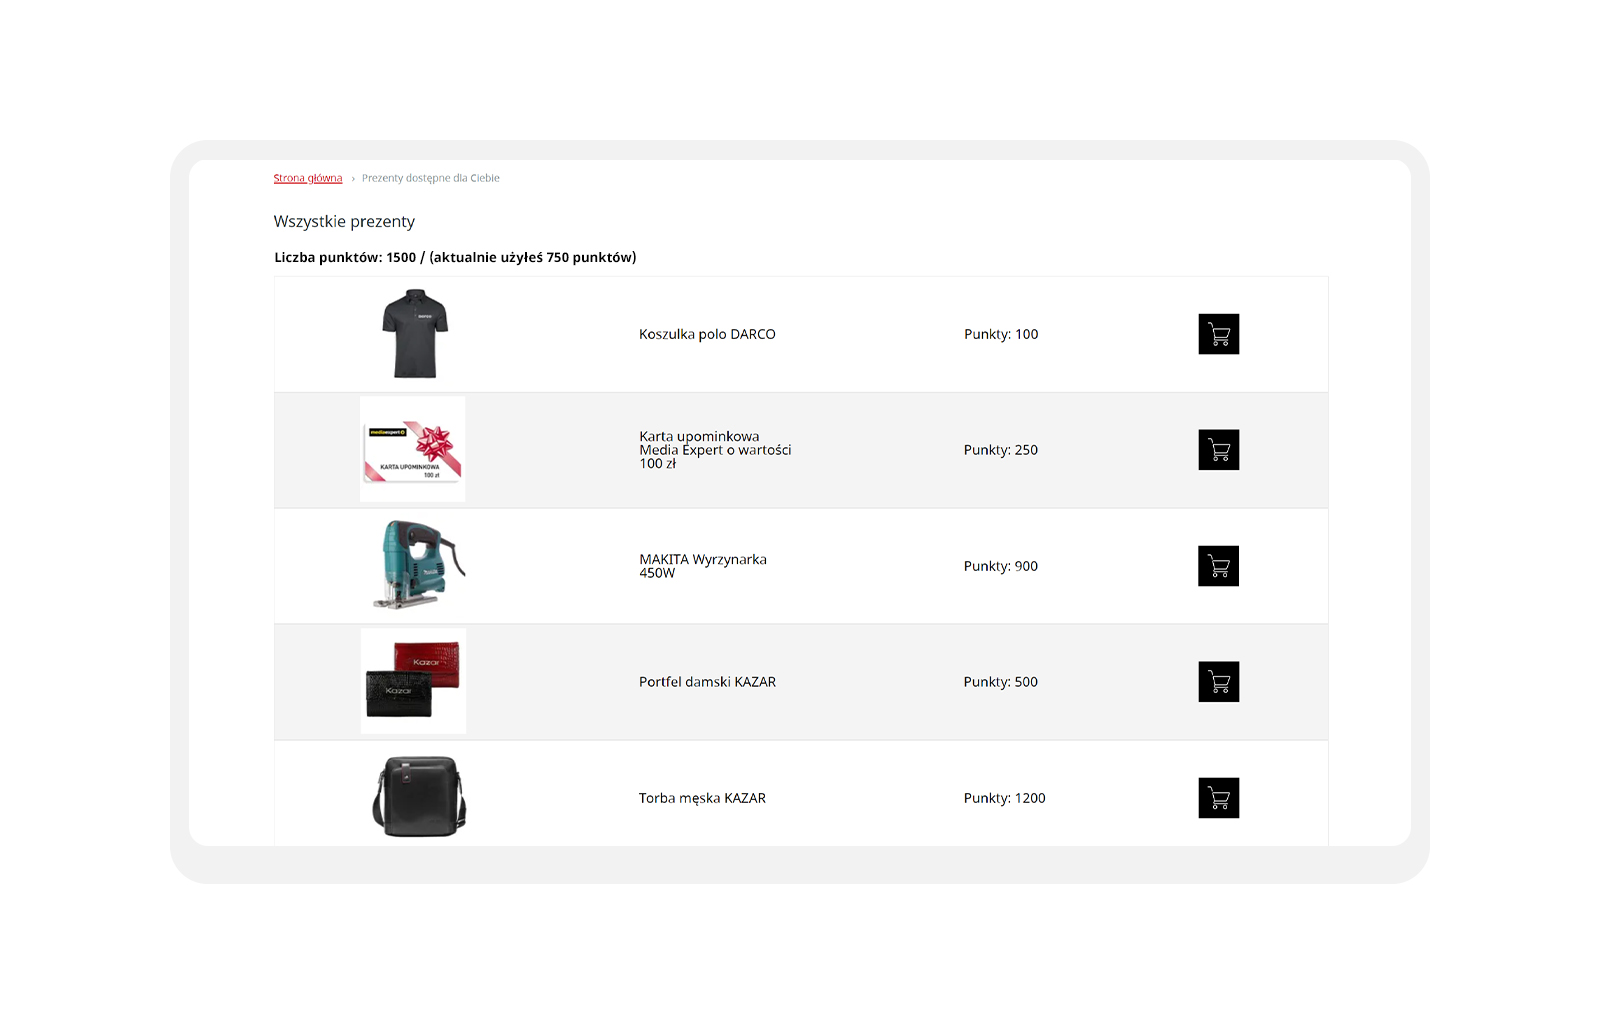This screenshot has height=1024, width=1600.
Task: Select the Koszulka polo DARCO name
Action: tap(707, 334)
